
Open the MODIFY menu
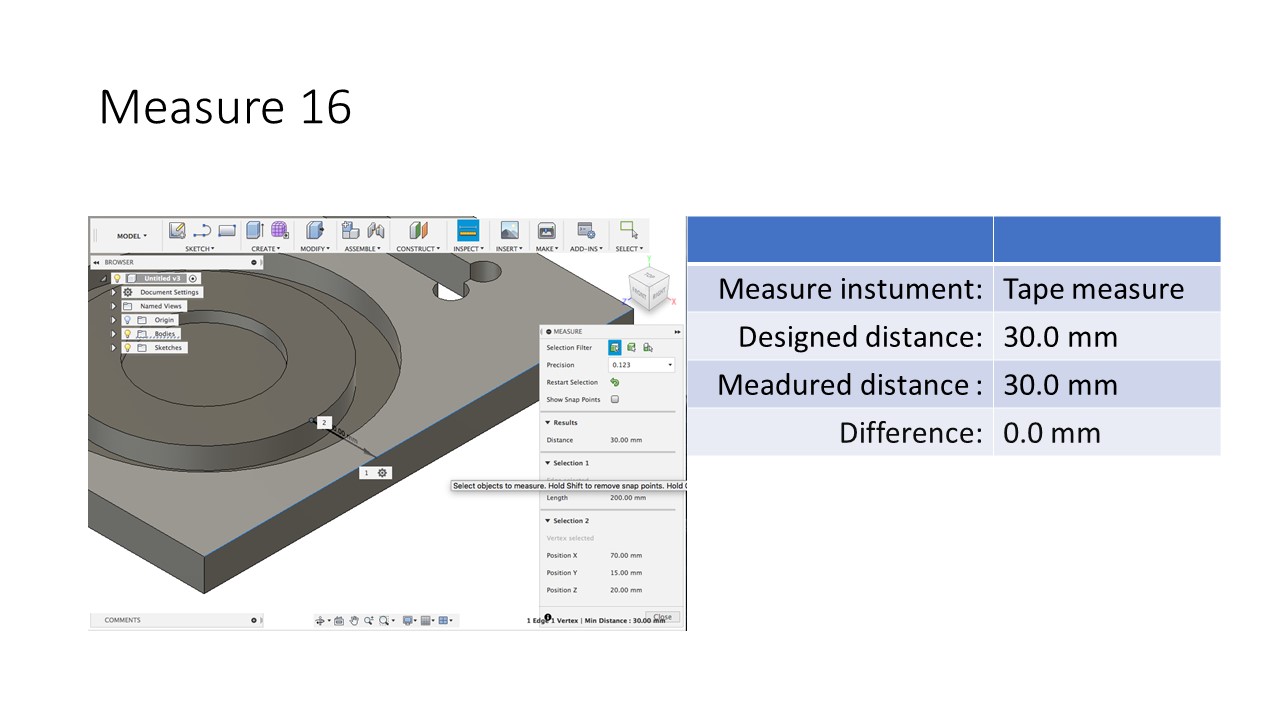click(315, 249)
